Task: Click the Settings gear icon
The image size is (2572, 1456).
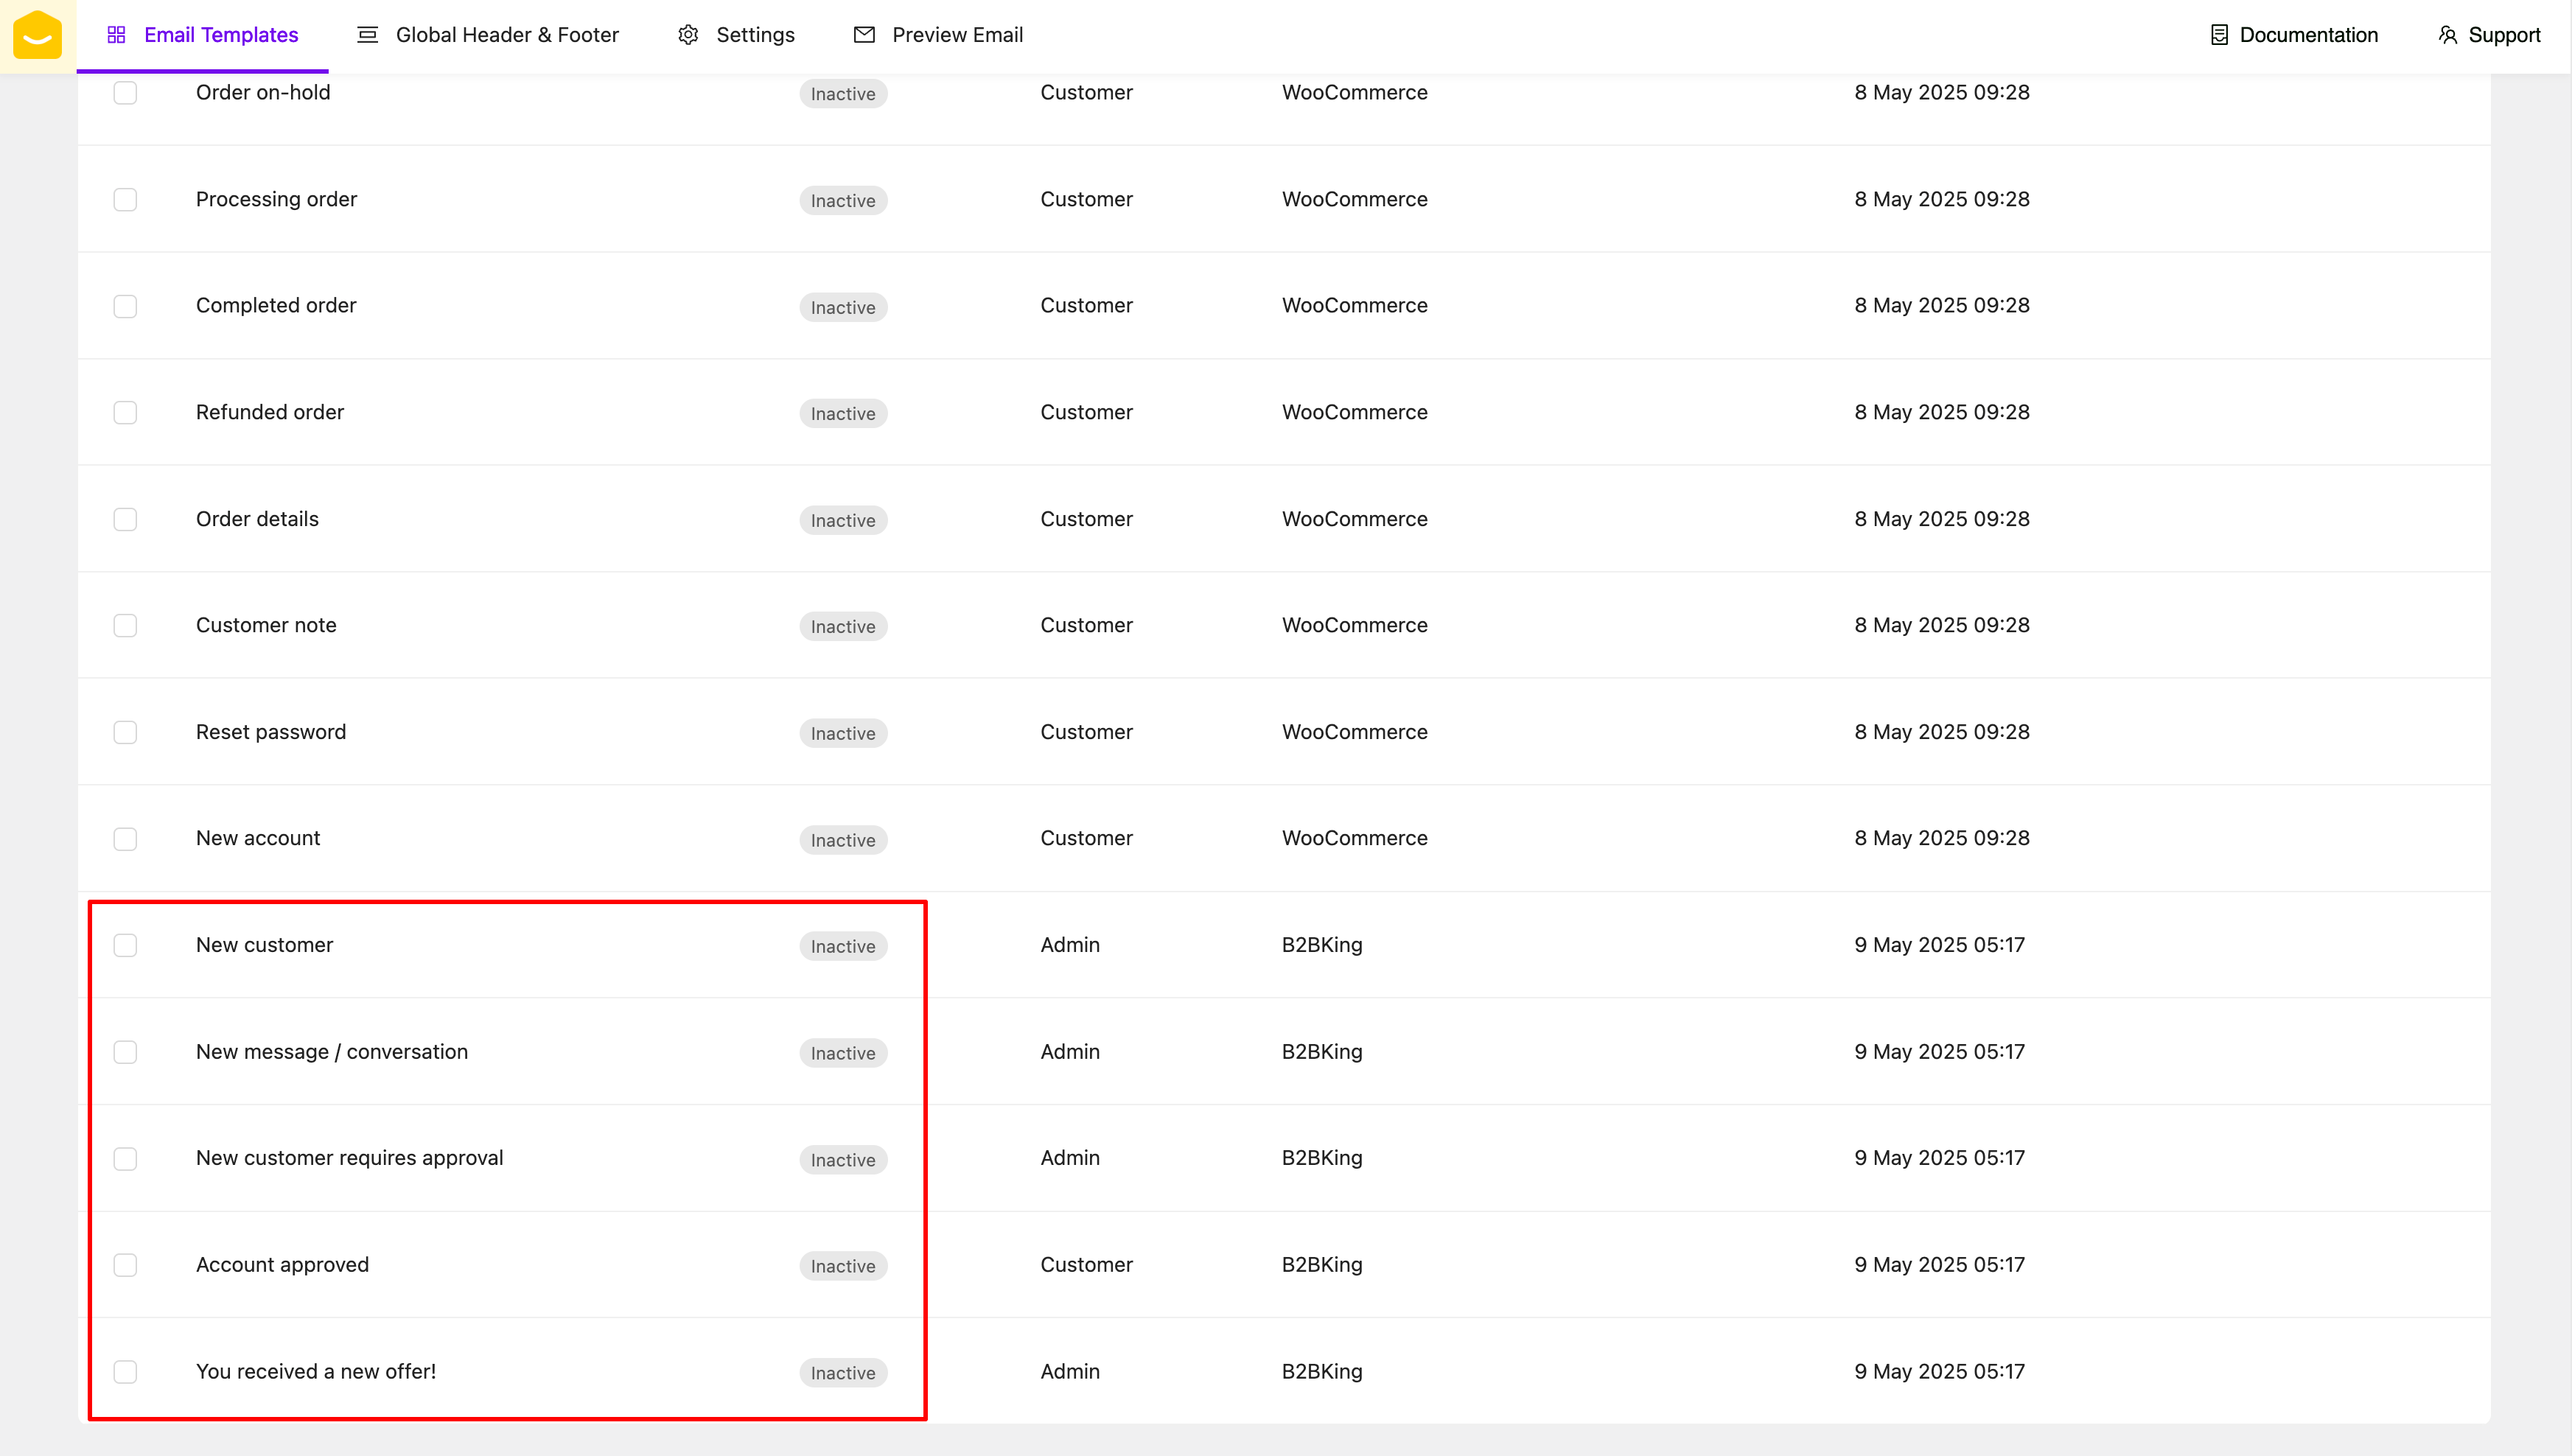Action: pyautogui.click(x=688, y=35)
